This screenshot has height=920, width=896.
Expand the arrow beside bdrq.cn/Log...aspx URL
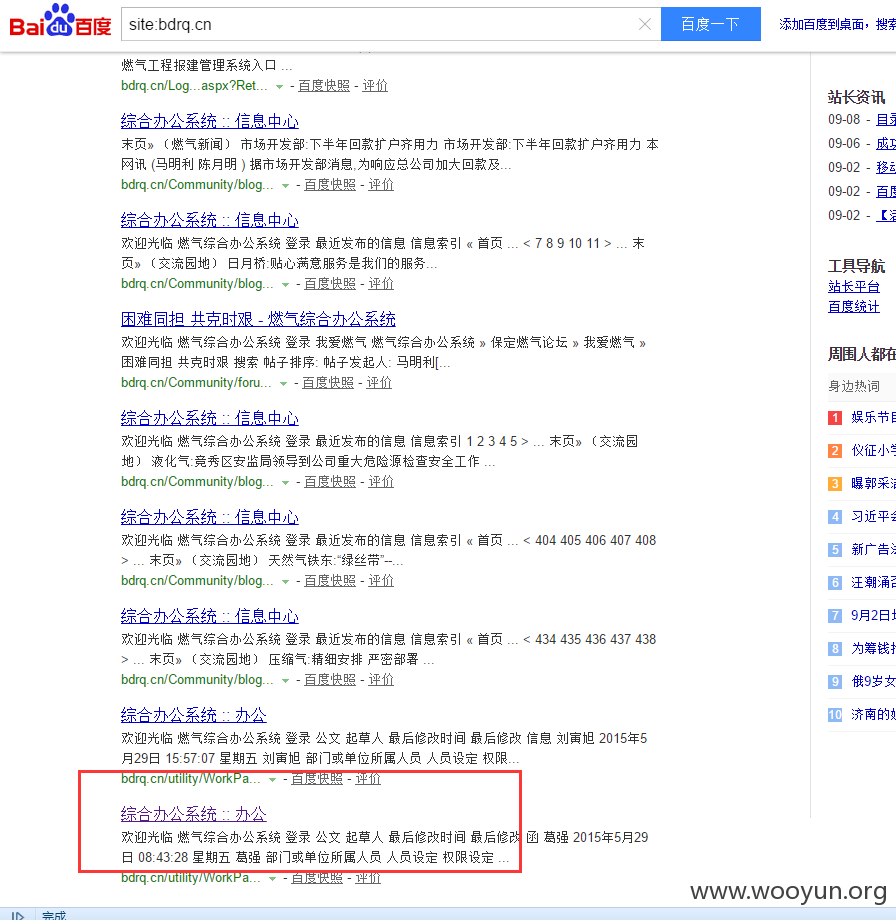[279, 87]
